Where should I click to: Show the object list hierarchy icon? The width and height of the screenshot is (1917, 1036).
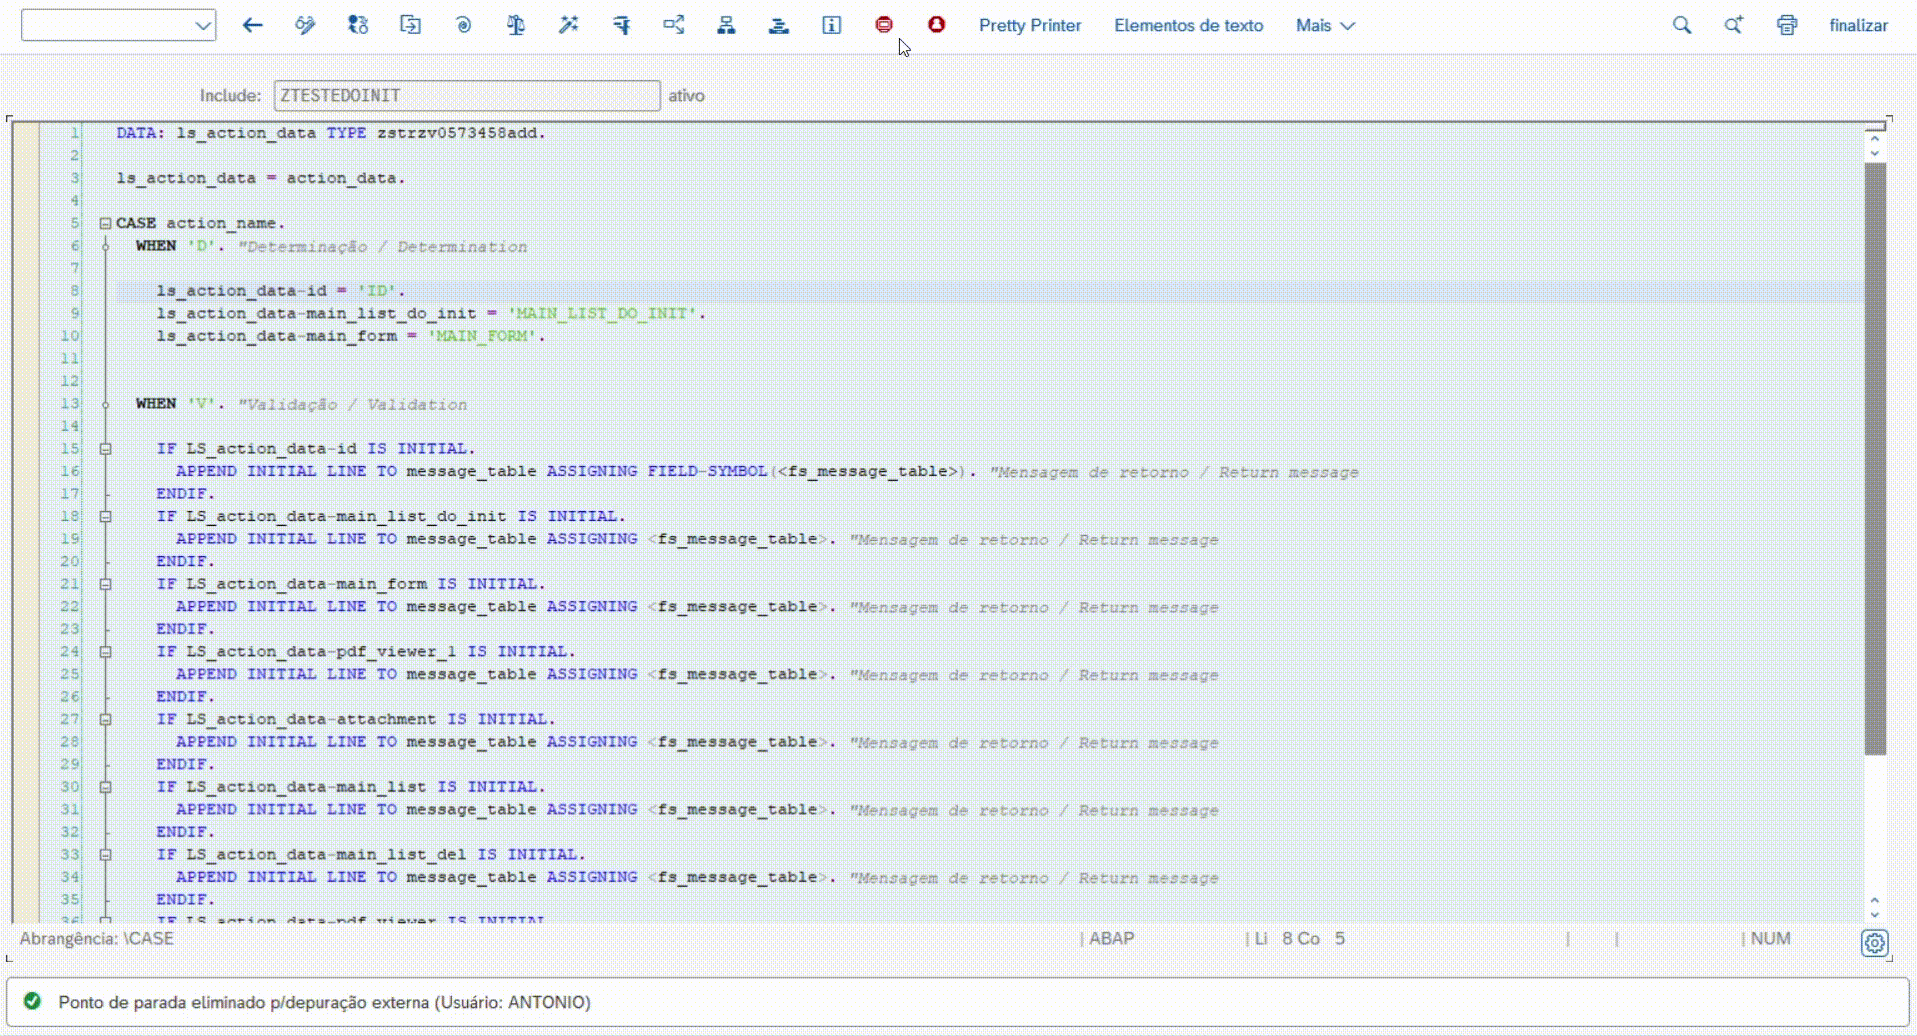(x=726, y=25)
